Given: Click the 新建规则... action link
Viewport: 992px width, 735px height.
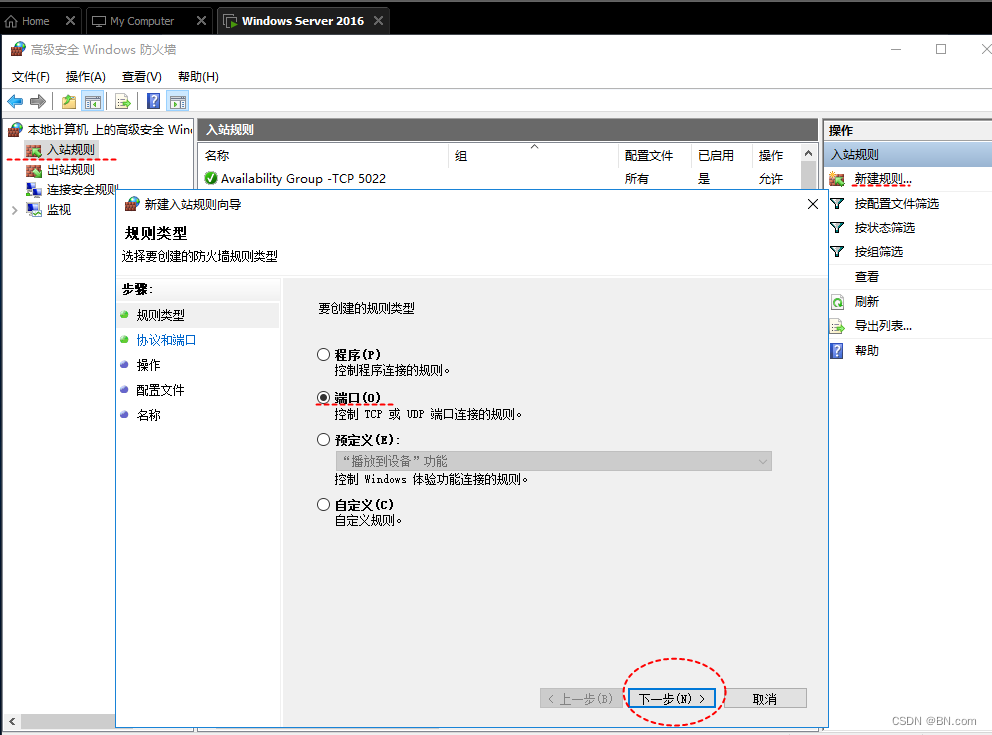Looking at the screenshot, I should click(x=883, y=179).
